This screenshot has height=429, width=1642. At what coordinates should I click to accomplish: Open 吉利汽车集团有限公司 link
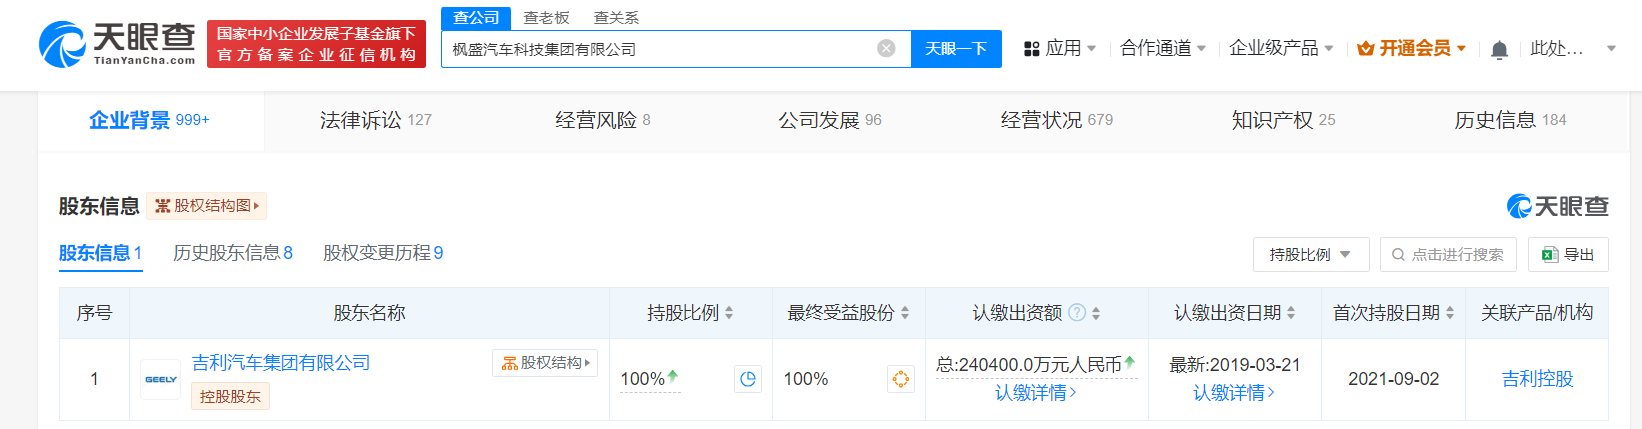(281, 363)
